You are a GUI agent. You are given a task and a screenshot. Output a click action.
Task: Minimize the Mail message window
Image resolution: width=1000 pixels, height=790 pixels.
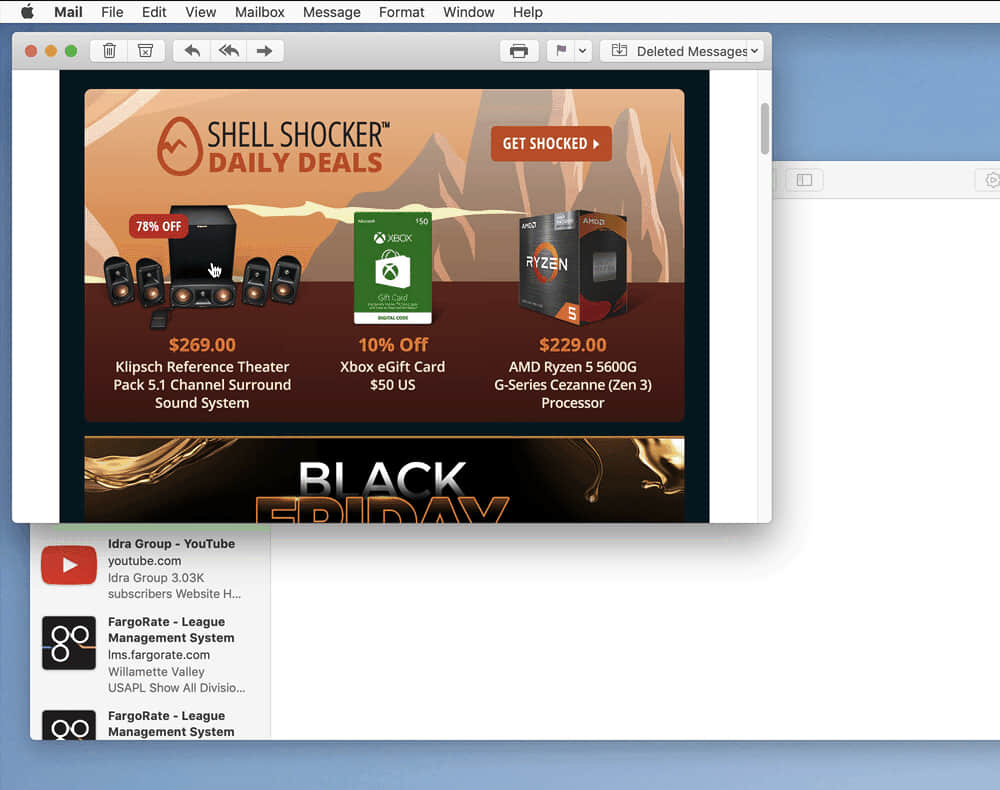click(51, 51)
